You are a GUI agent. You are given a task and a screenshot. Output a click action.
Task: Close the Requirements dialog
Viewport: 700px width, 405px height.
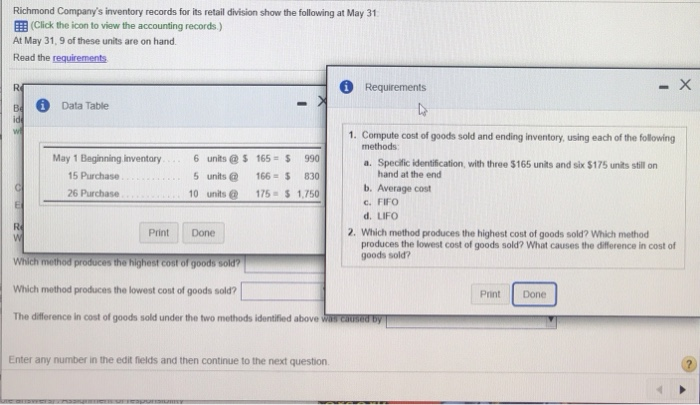(685, 84)
